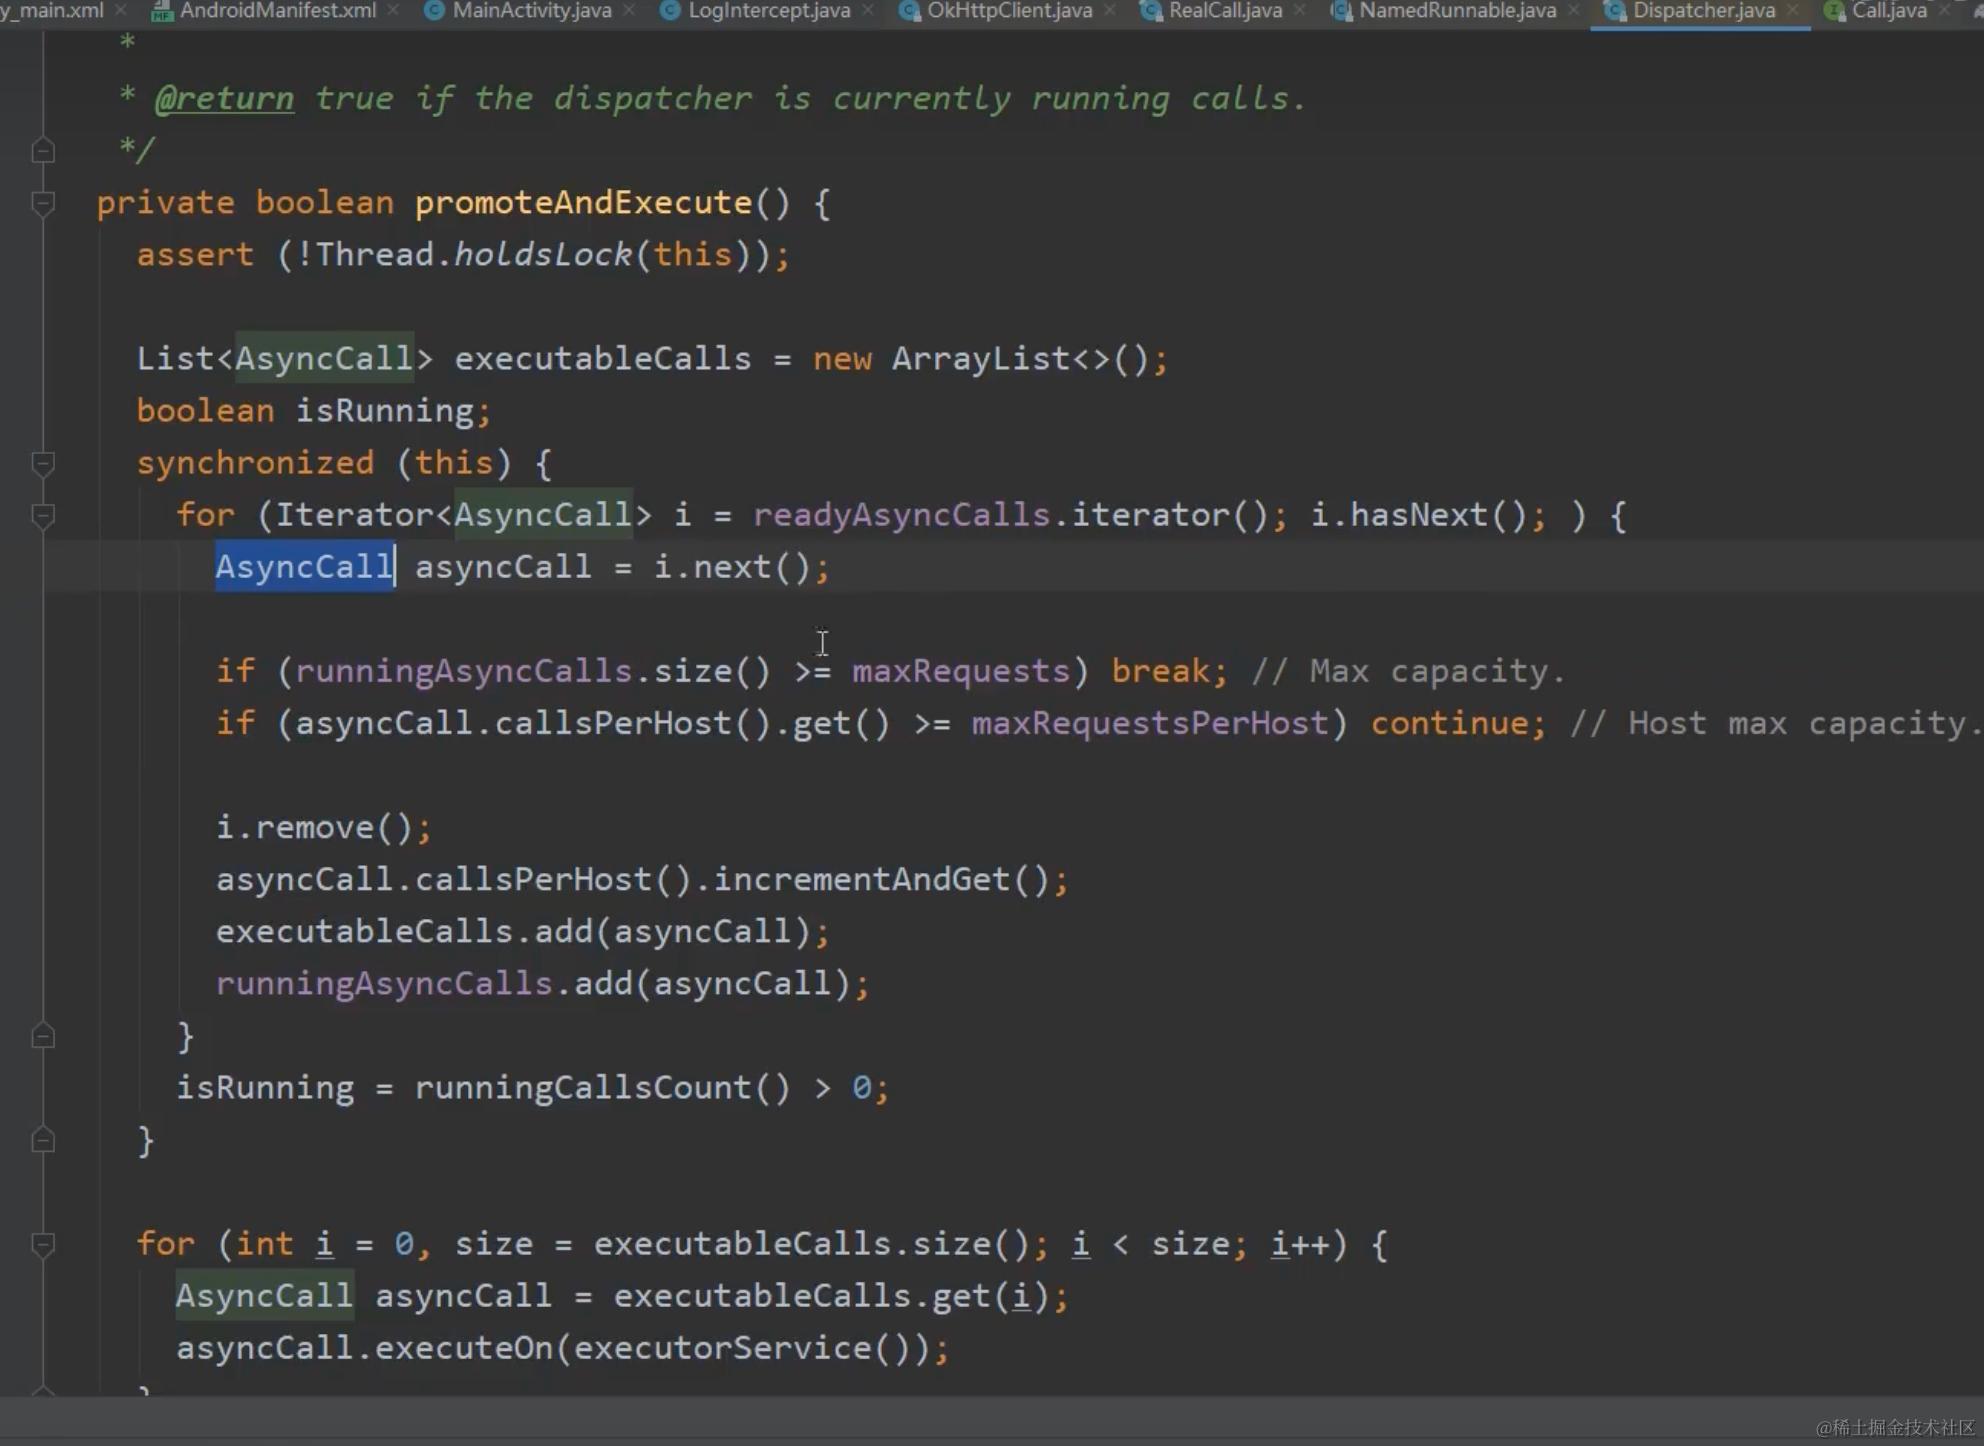The width and height of the screenshot is (1984, 1446).
Task: Collapse the javadoc comment end fold marker
Action: [x=43, y=151]
